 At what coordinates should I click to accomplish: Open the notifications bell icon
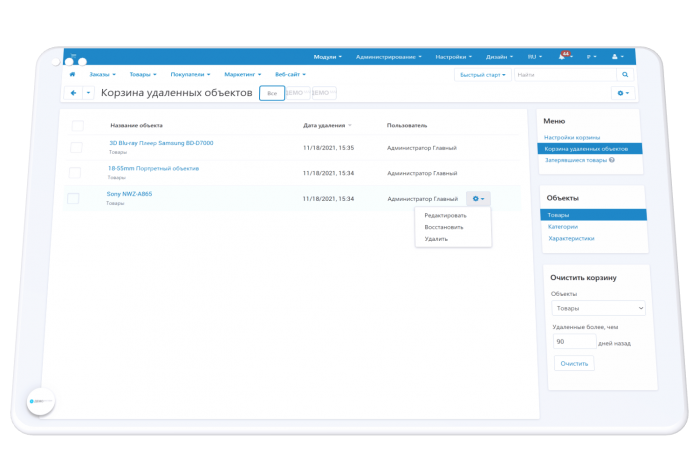point(562,57)
